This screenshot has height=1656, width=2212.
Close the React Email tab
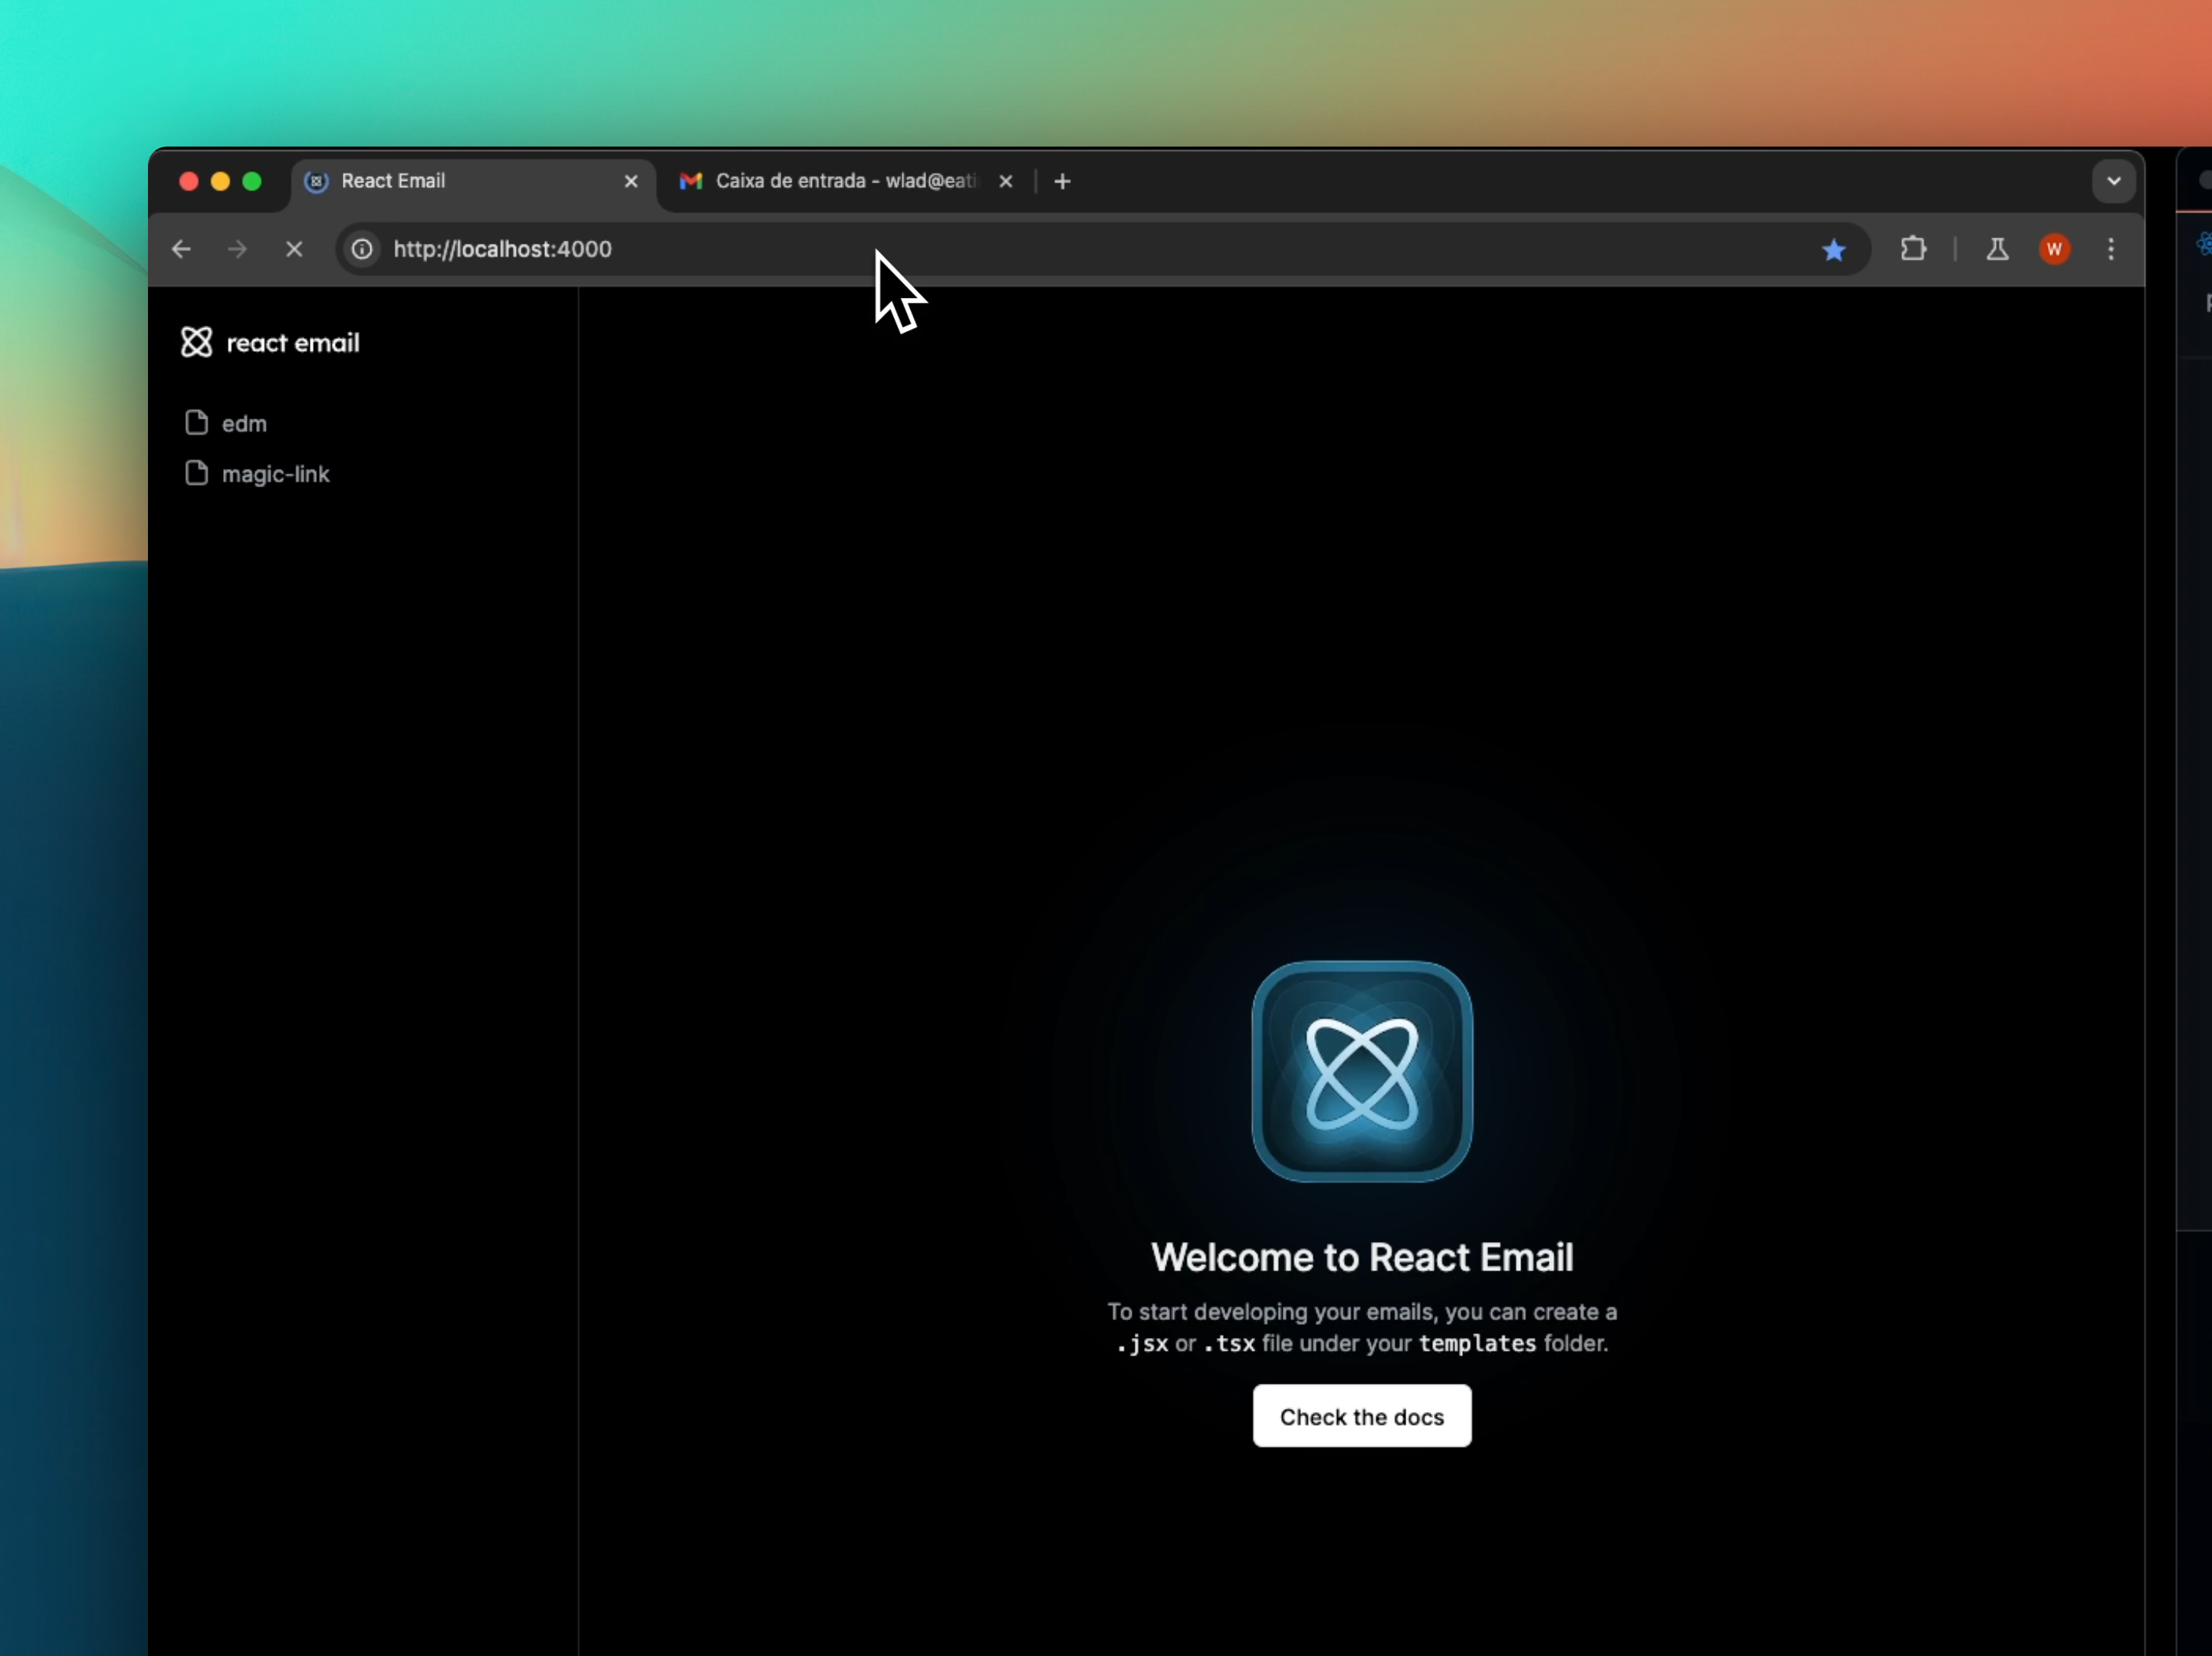(x=631, y=181)
